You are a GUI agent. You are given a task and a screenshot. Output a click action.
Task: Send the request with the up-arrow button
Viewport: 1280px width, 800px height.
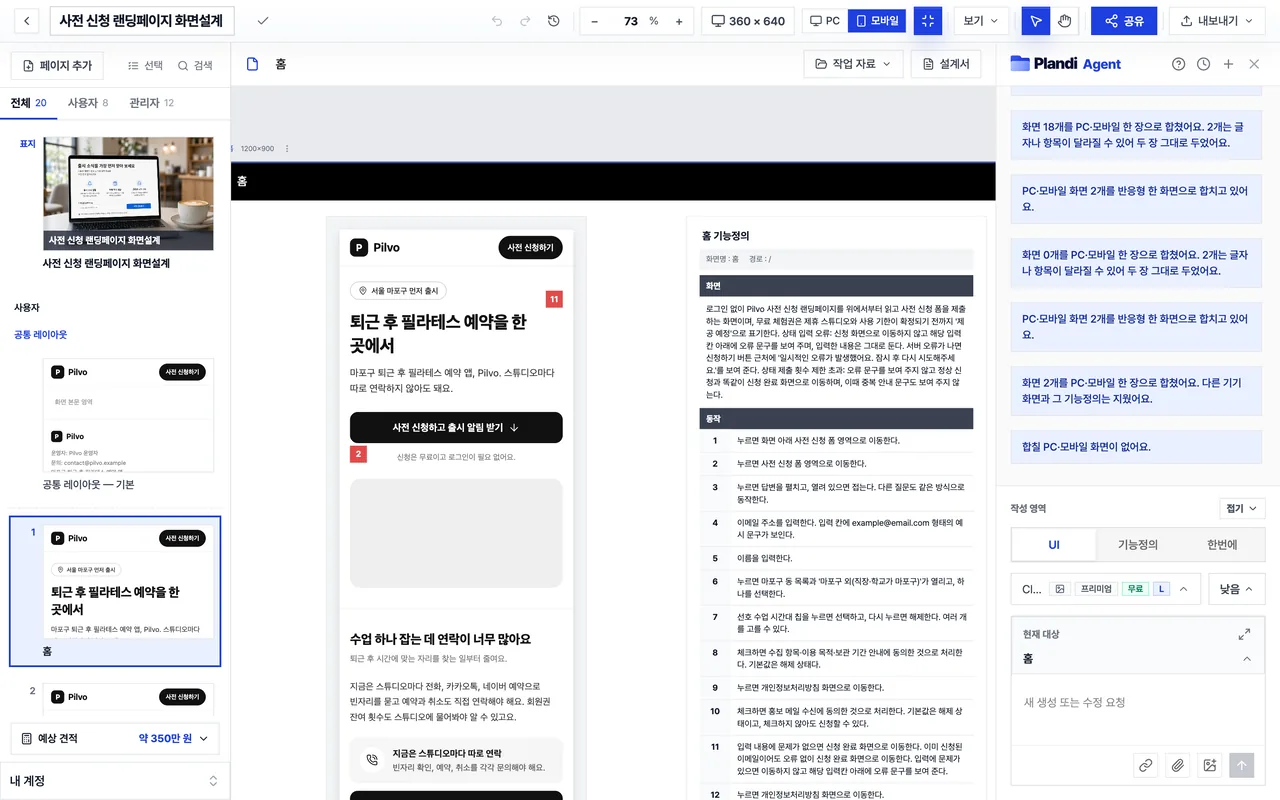coord(1241,765)
